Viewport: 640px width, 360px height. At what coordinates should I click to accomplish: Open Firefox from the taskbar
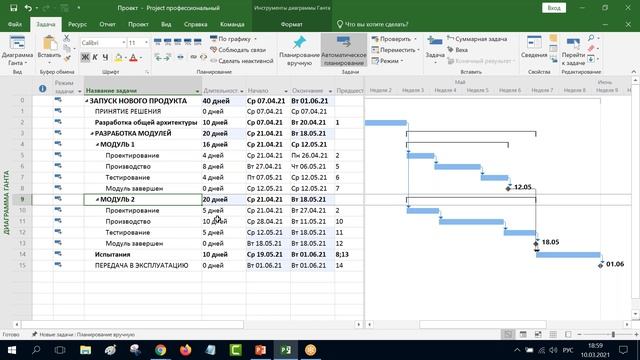point(185,350)
